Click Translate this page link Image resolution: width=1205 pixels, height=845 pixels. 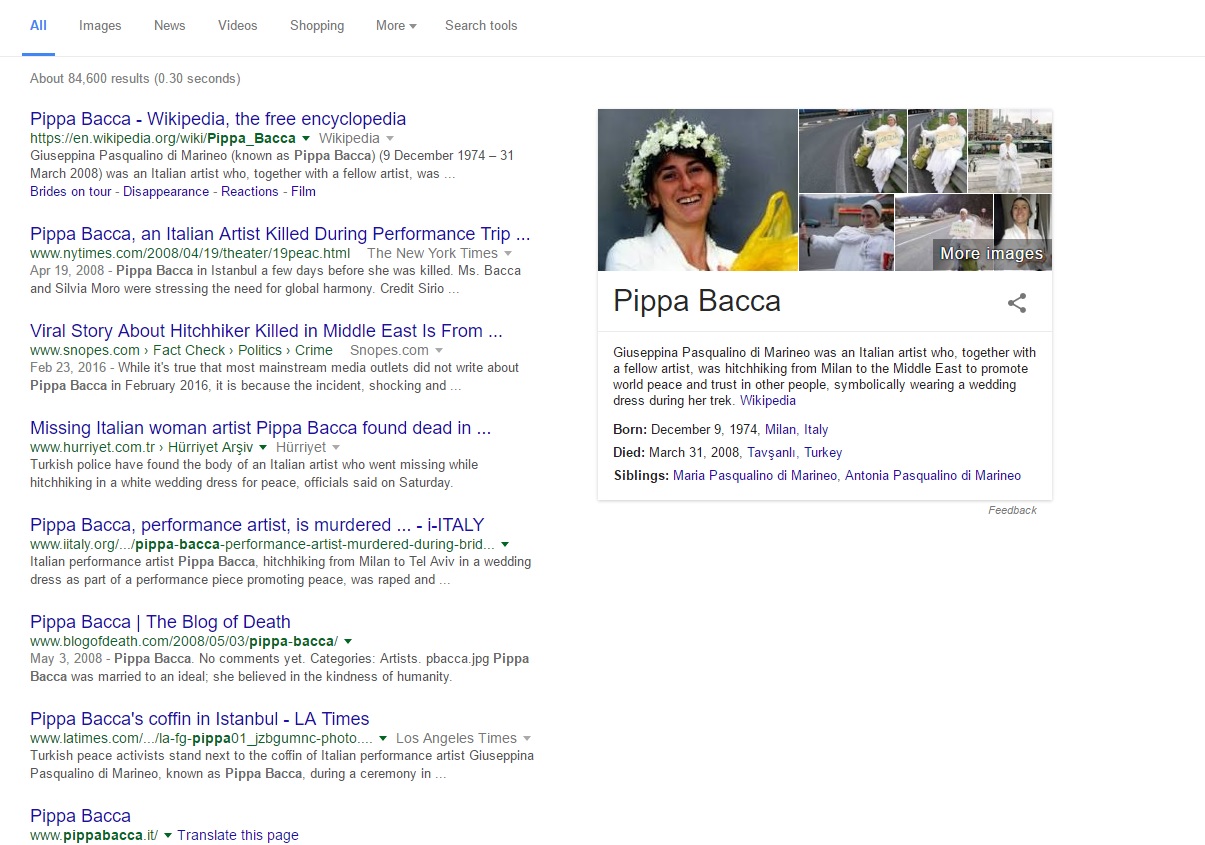pos(238,836)
